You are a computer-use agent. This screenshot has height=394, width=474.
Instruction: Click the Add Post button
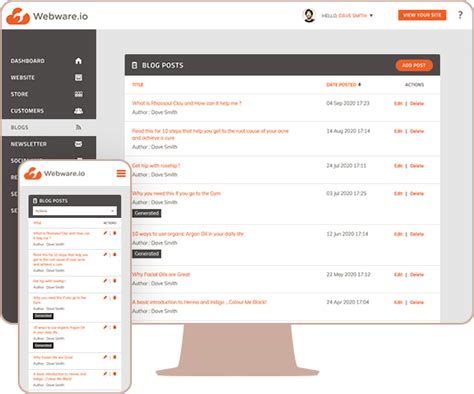(x=414, y=65)
